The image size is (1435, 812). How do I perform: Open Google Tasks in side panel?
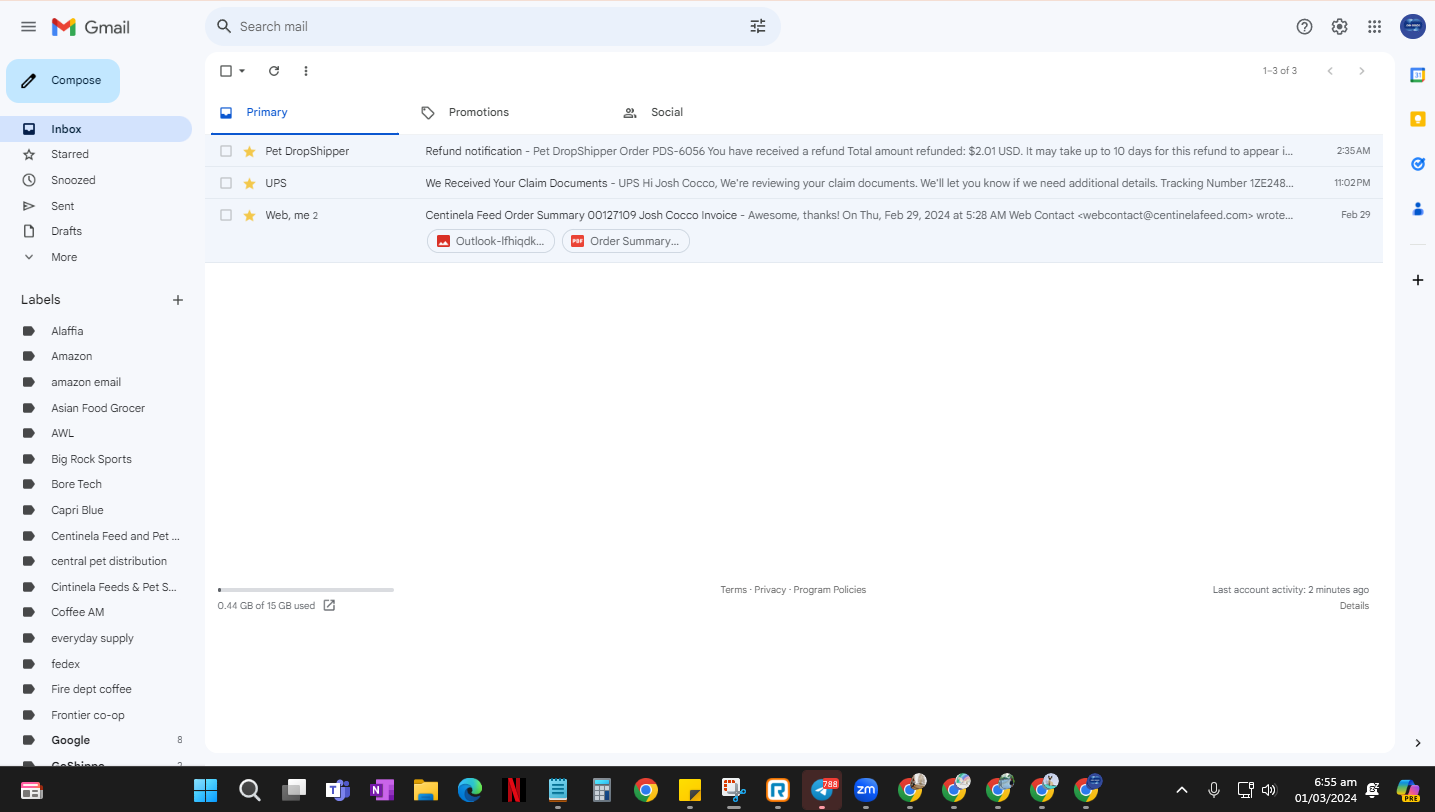point(1417,164)
